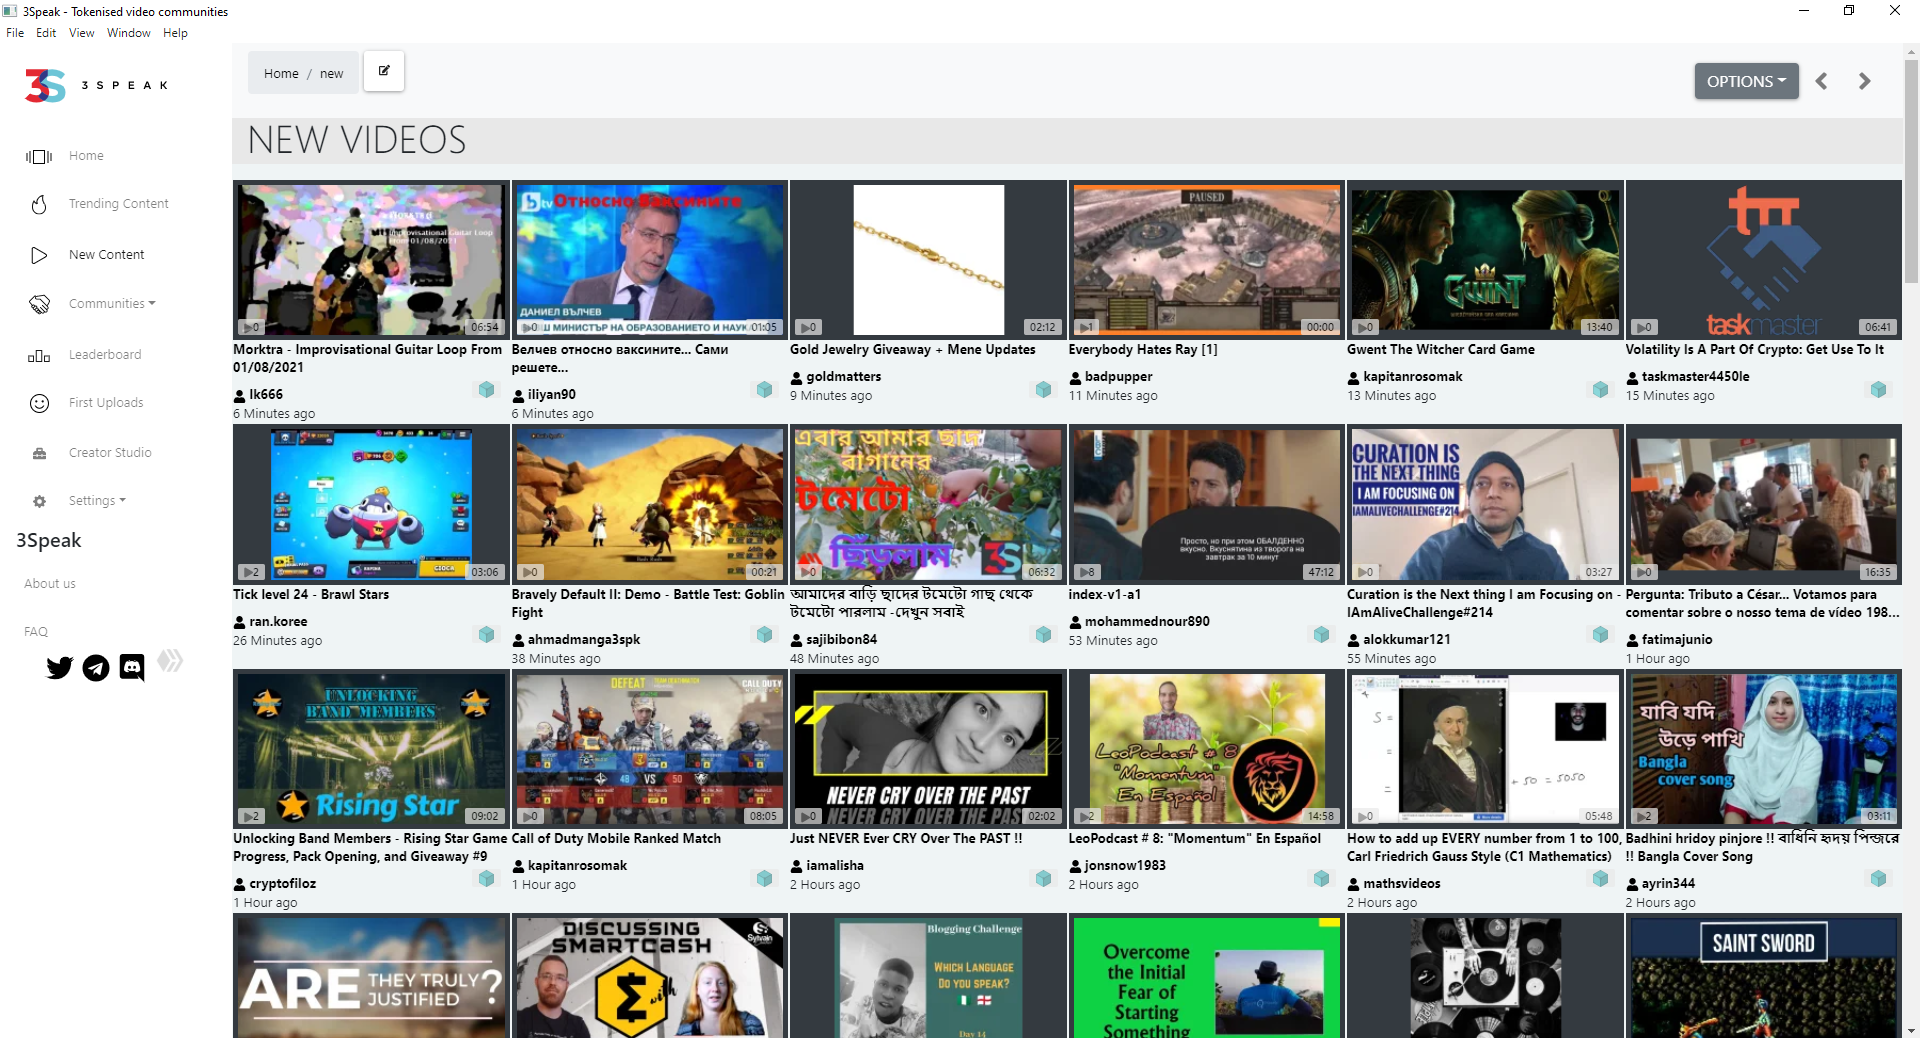Play the Brawl Stars Tick level thumbnail
Viewport: 1920px width, 1038px height.
[x=371, y=504]
